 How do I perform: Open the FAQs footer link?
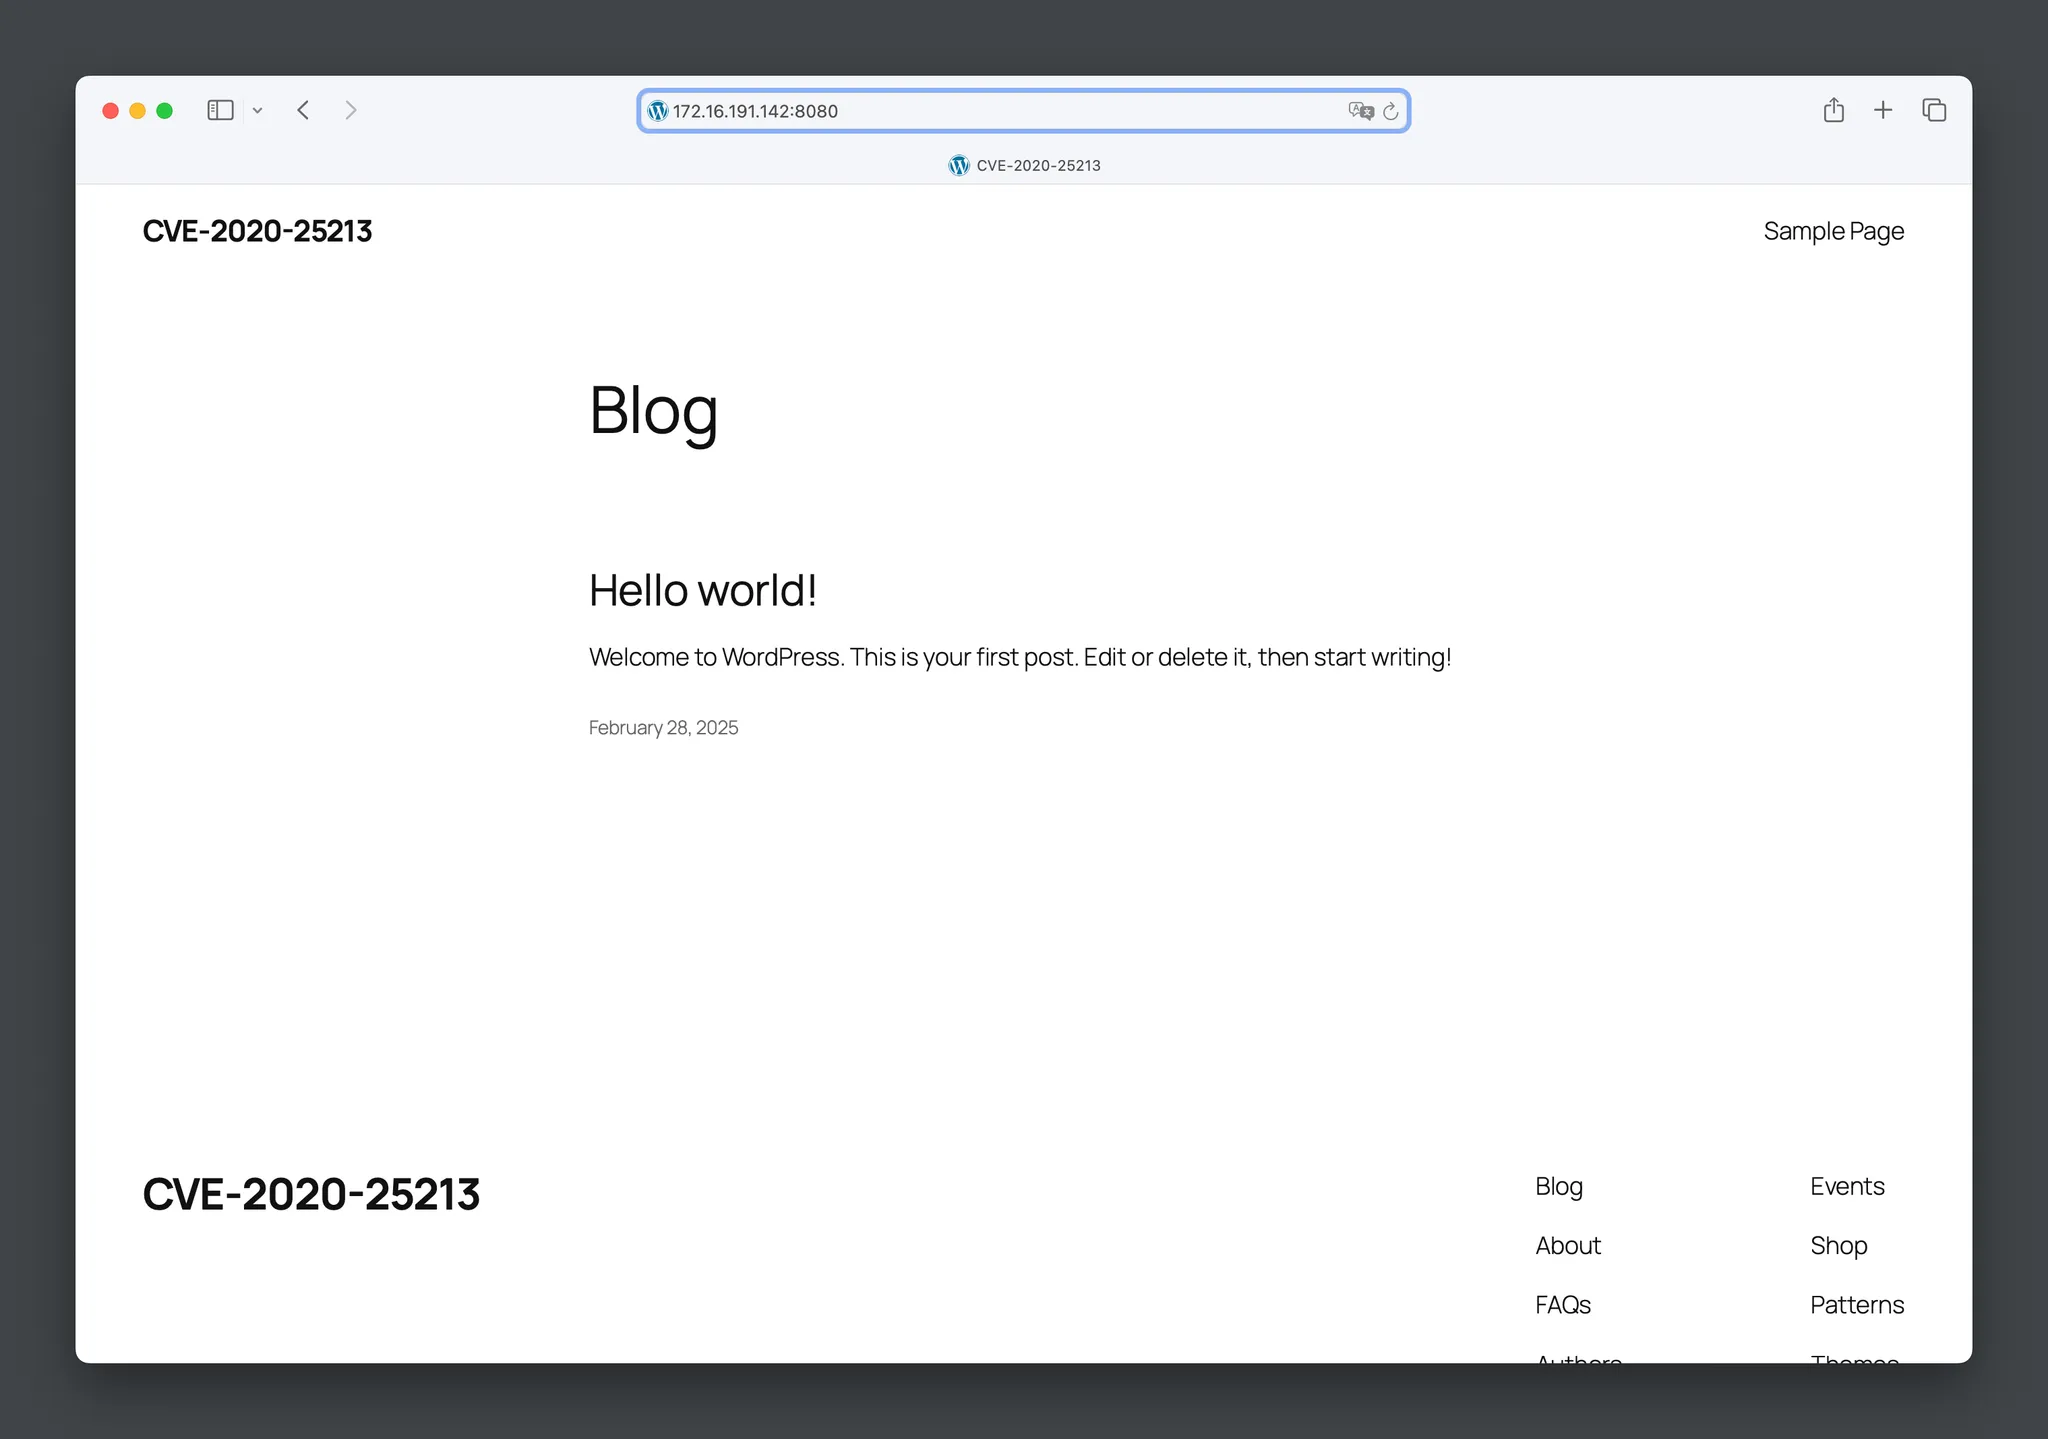[1562, 1305]
